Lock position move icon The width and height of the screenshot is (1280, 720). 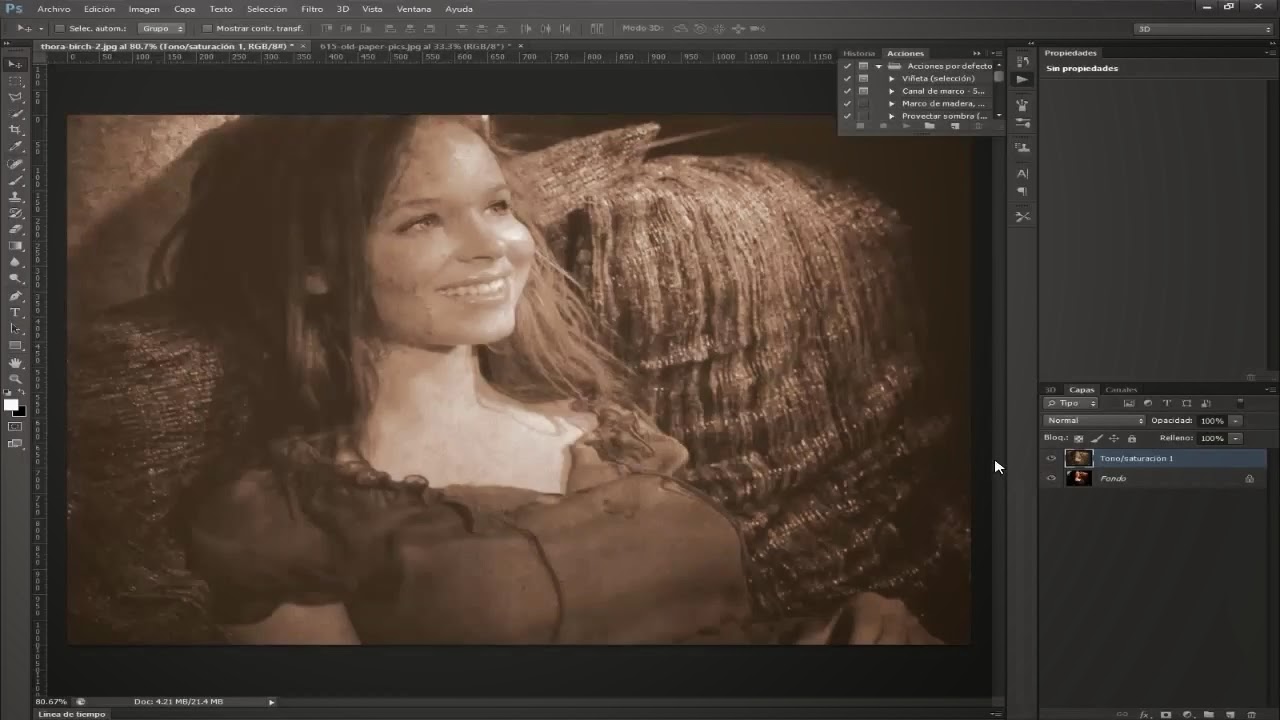(1114, 439)
